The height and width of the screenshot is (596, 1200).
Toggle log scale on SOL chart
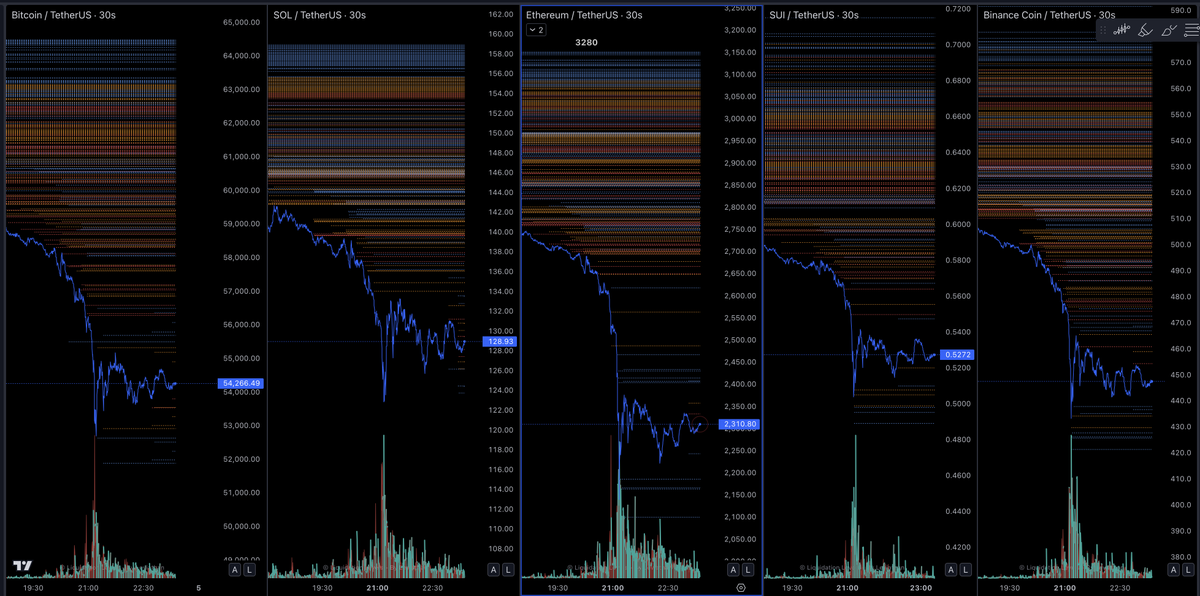507,569
